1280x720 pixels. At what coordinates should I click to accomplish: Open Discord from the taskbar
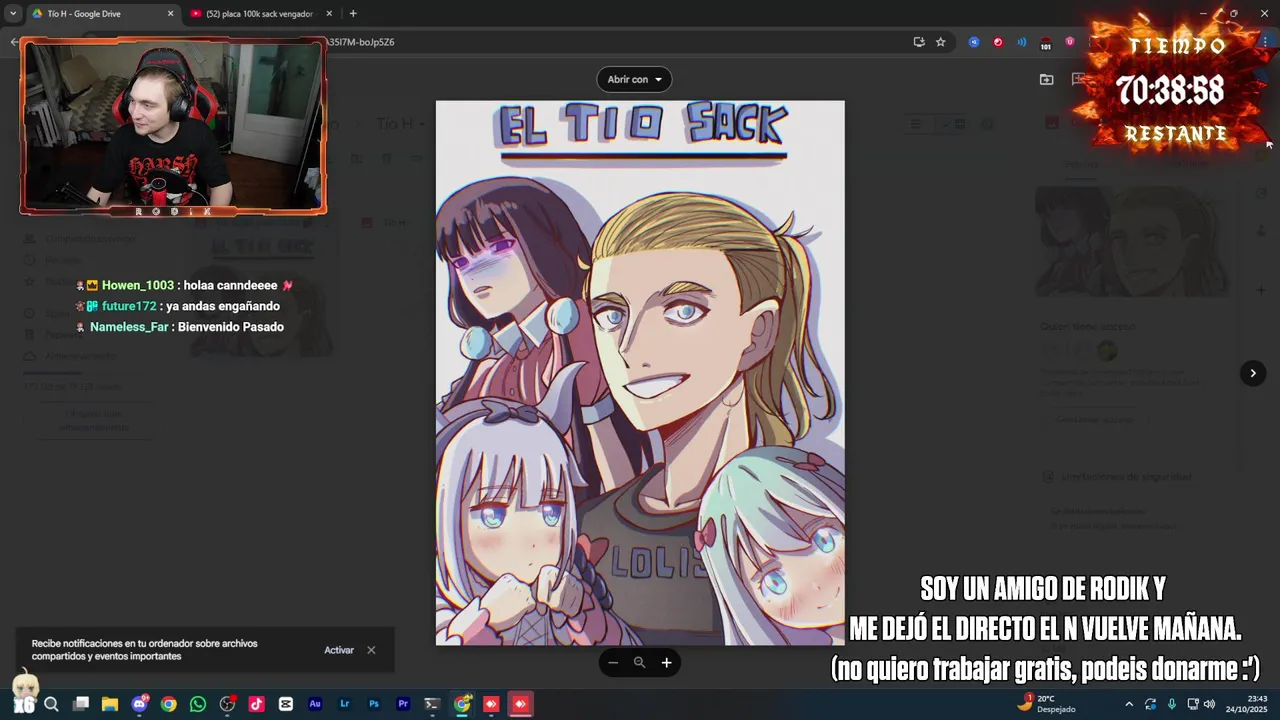[139, 704]
